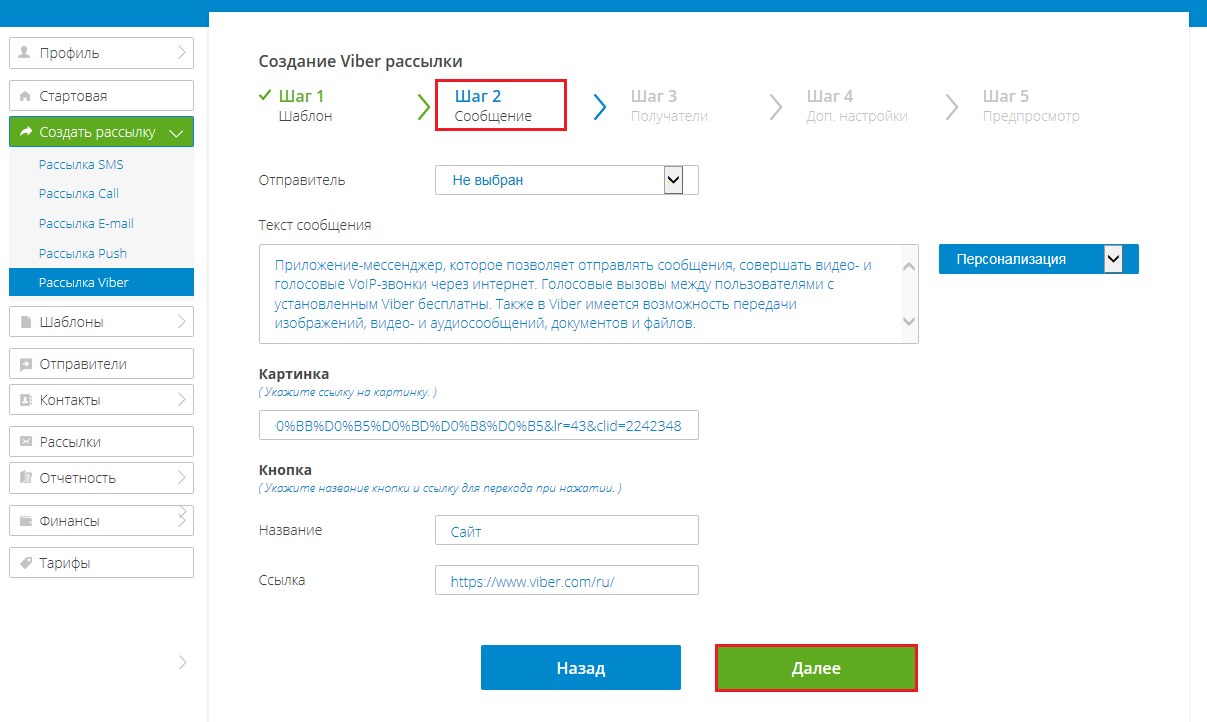Click the "Отправитель" label
Image resolution: width=1207 pixels, height=722 pixels.
coord(302,180)
